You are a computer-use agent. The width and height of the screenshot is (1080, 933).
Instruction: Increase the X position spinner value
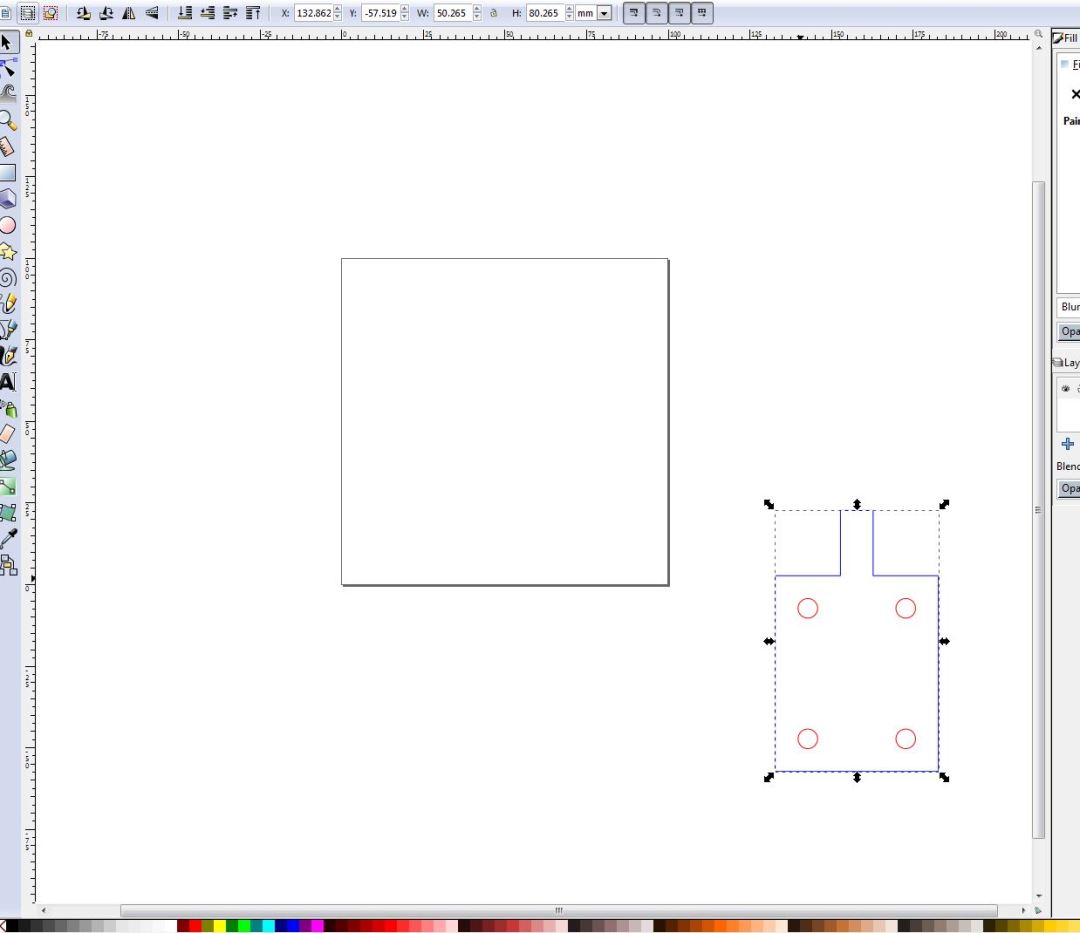337,10
